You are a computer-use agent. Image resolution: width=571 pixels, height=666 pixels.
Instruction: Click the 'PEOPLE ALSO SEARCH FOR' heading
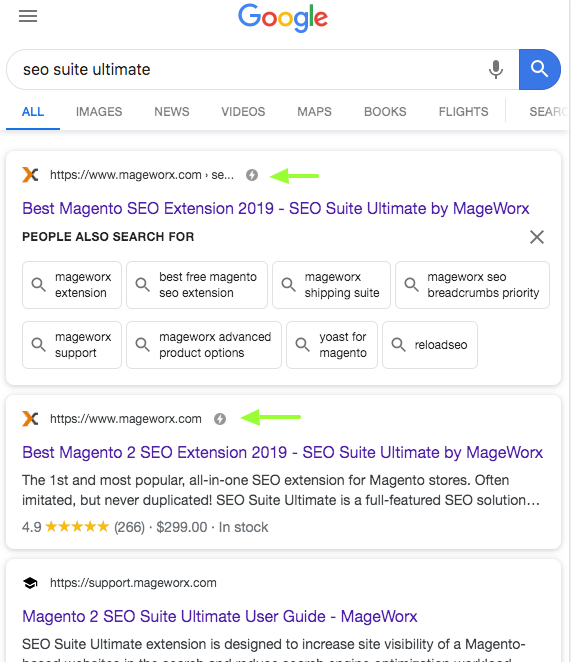coord(108,237)
